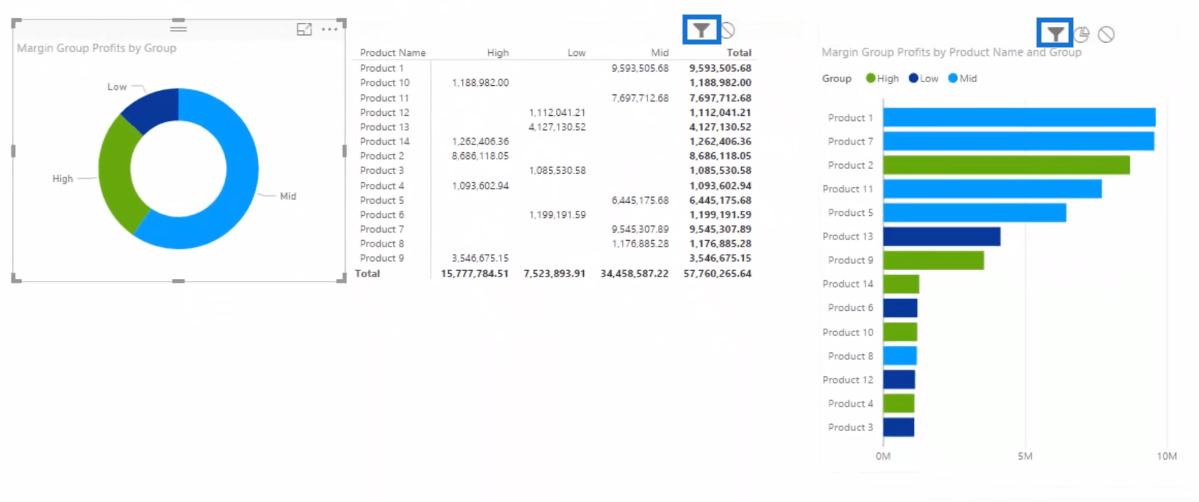The width and height of the screenshot is (1199, 502).
Task: Click the none interaction icon above the bar chart
Action: coord(1106,34)
